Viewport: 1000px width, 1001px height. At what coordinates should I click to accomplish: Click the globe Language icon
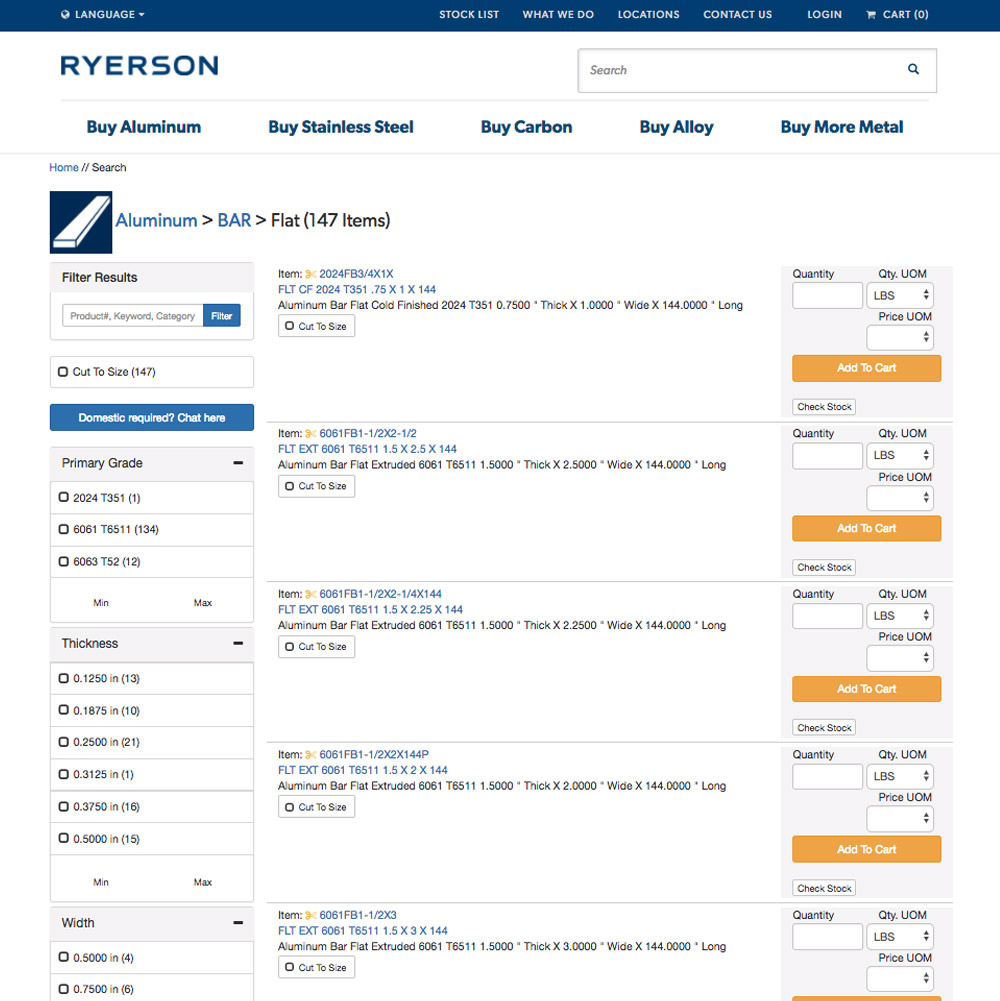tap(65, 14)
